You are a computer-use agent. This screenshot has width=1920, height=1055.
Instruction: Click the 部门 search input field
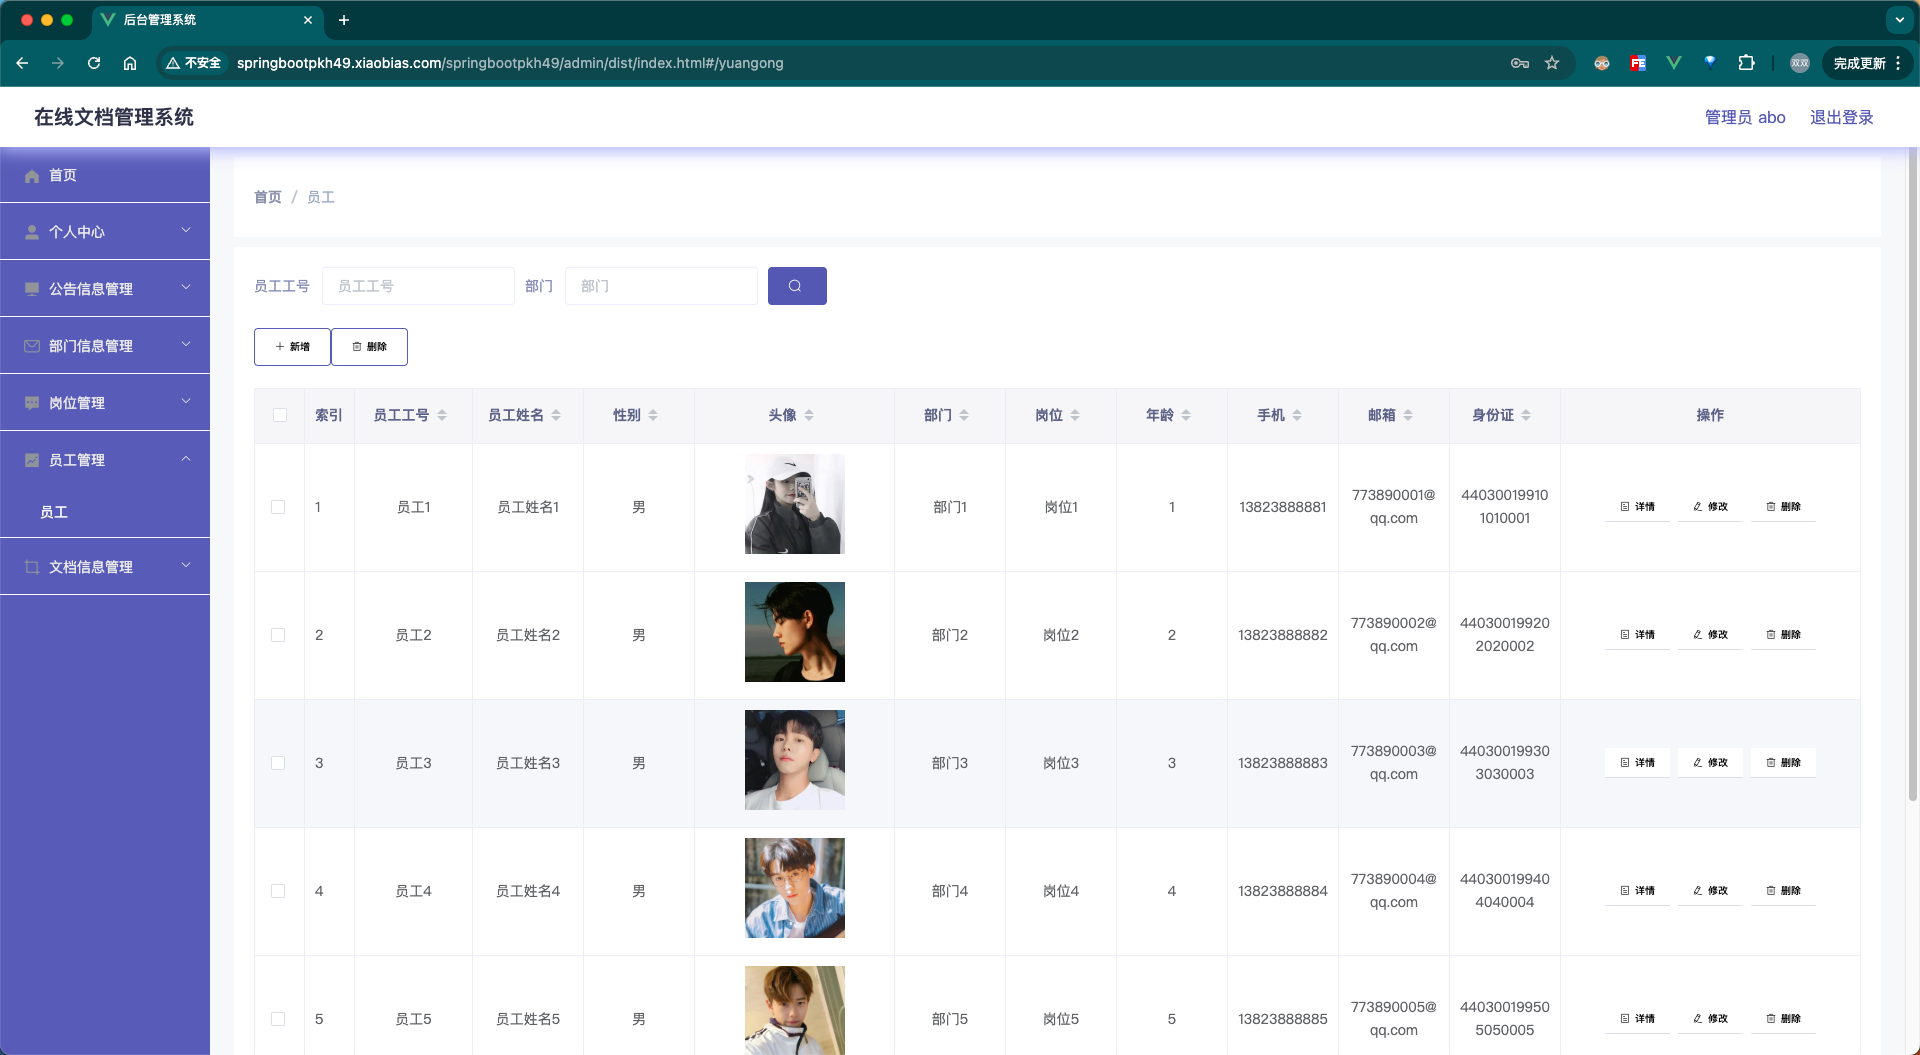point(661,286)
